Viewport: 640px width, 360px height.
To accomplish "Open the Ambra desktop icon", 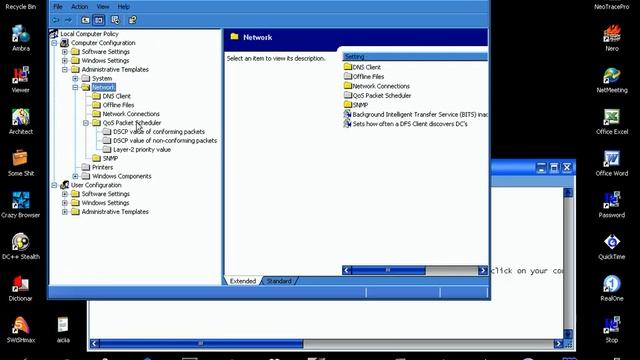I will coord(20,38).
